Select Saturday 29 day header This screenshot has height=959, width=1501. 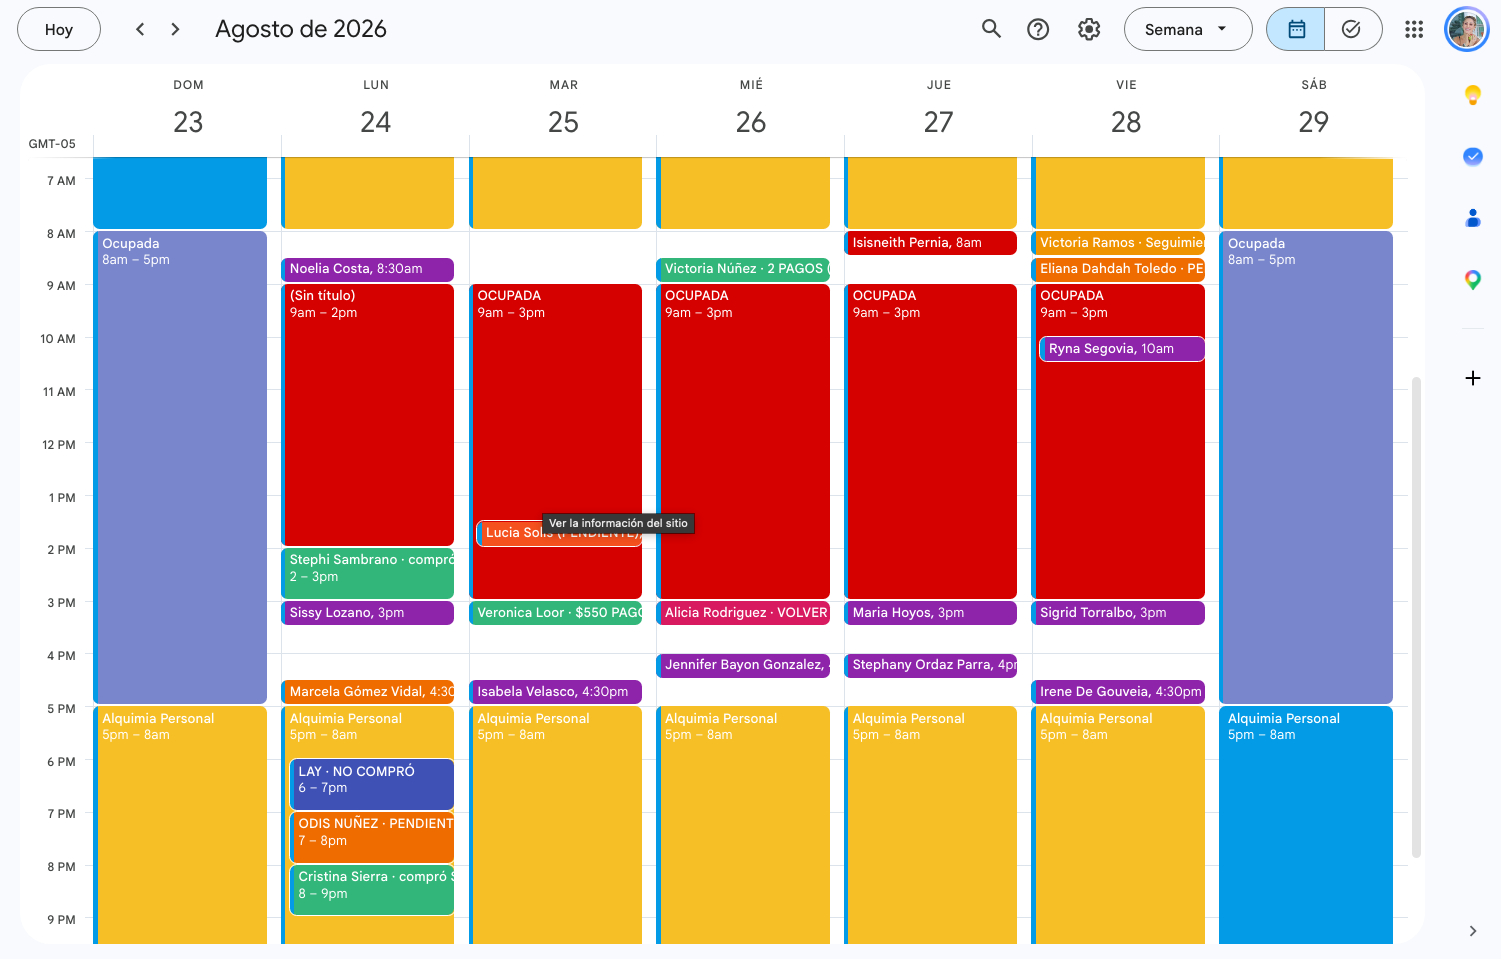click(1313, 121)
